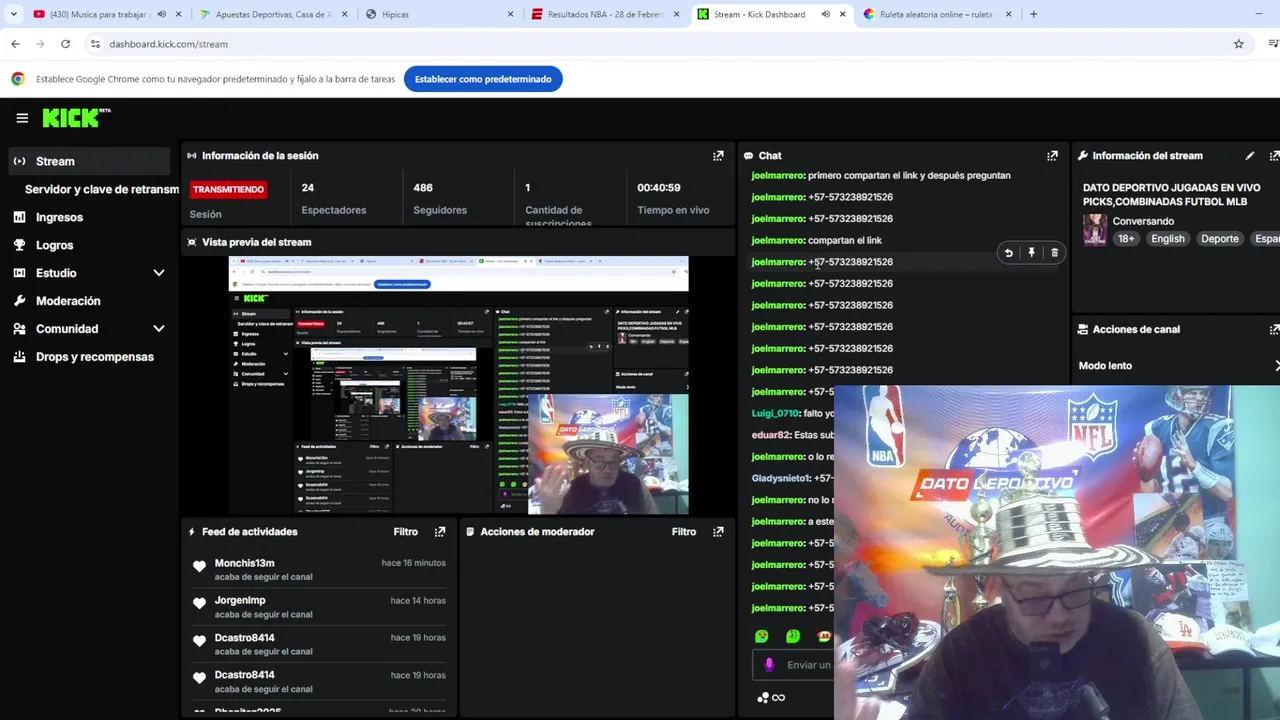The image size is (1280, 720).
Task: Bookmark this page with the star icon
Action: [1238, 44]
